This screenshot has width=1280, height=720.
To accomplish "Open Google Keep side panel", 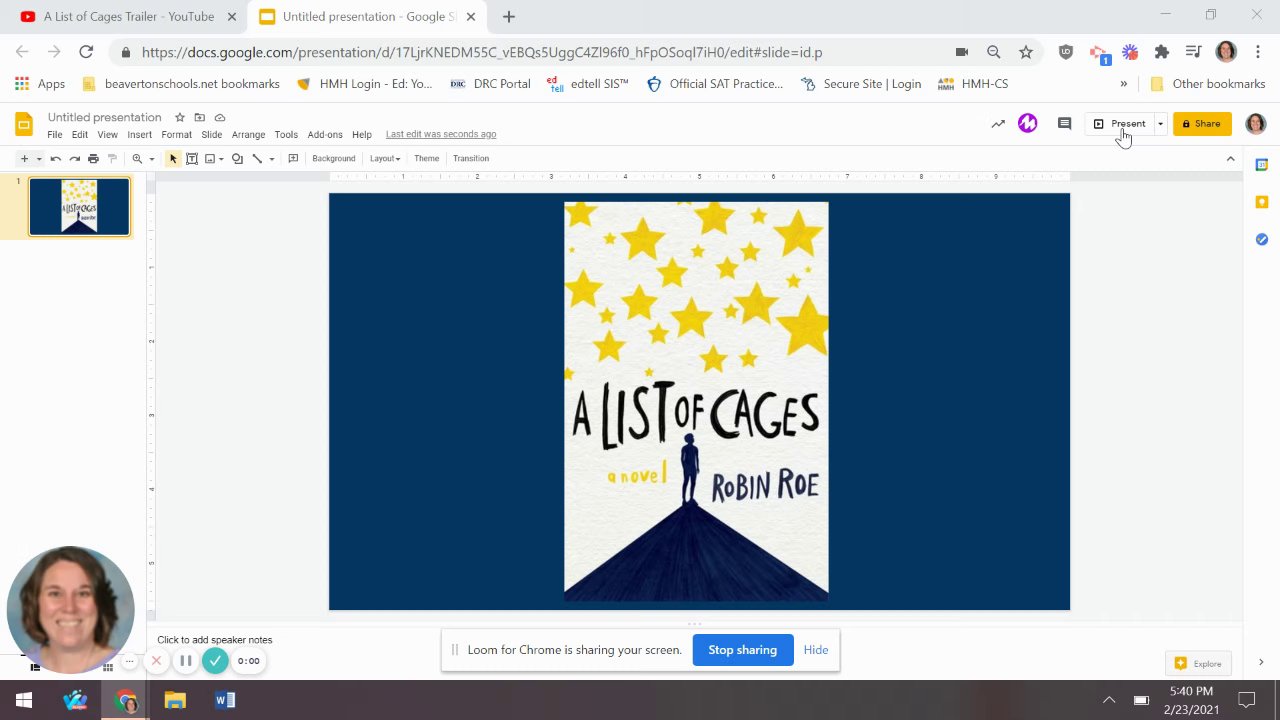I will [x=1262, y=202].
